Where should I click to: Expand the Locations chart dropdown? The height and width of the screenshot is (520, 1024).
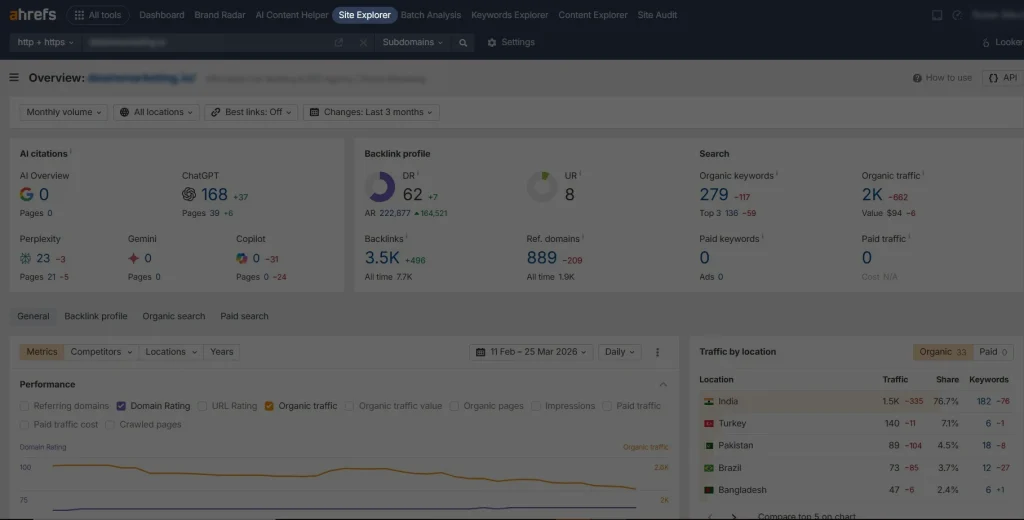(x=171, y=352)
